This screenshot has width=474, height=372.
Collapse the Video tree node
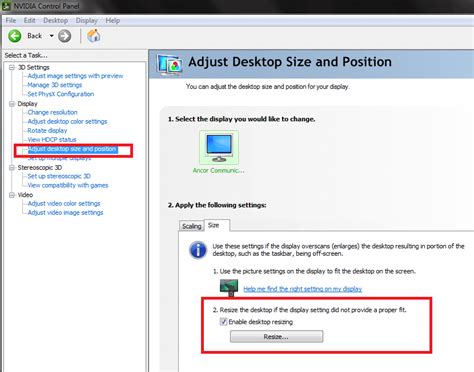[x=12, y=195]
